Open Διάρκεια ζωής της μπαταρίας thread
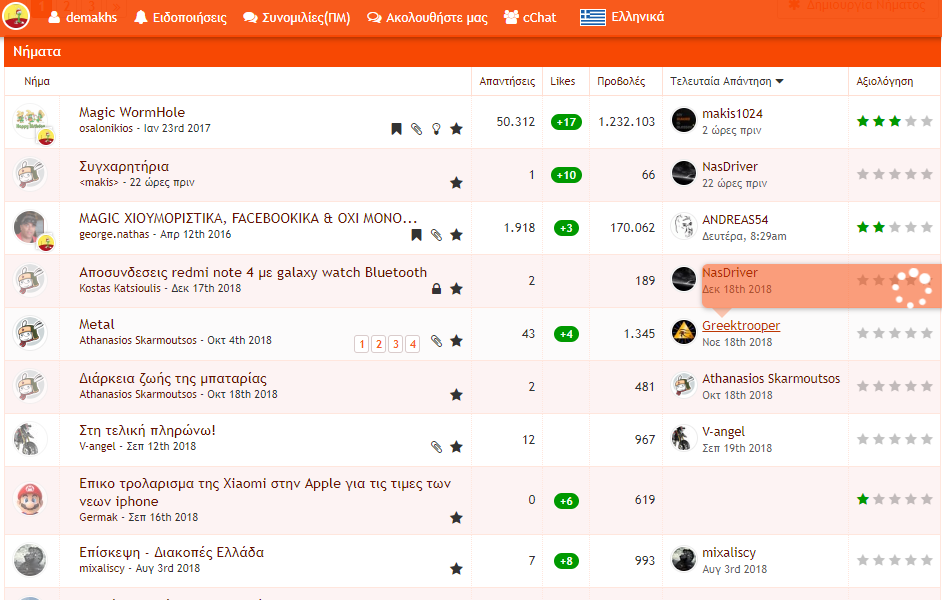The width and height of the screenshot is (942, 600). tap(173, 379)
